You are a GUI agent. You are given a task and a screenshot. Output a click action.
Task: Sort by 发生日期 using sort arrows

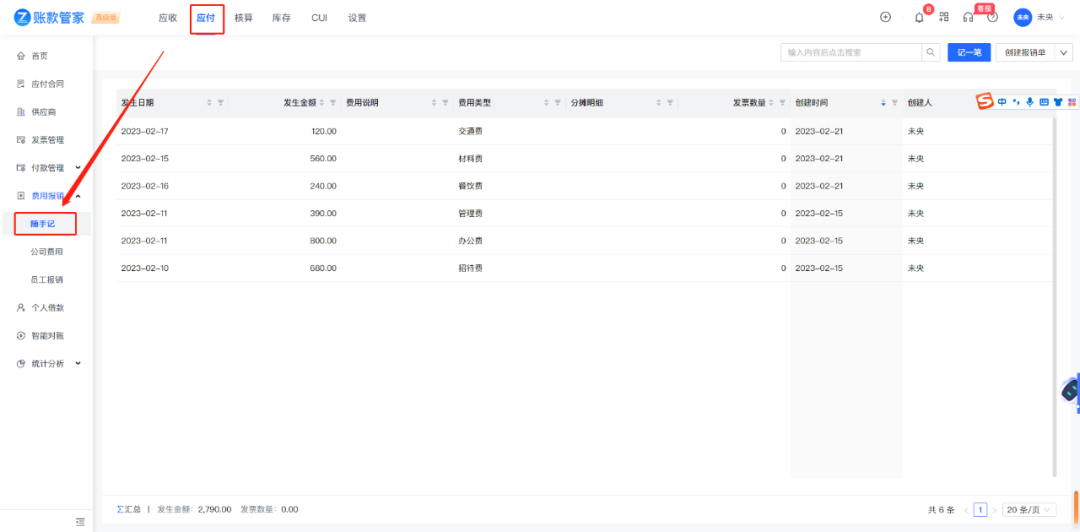pyautogui.click(x=209, y=103)
